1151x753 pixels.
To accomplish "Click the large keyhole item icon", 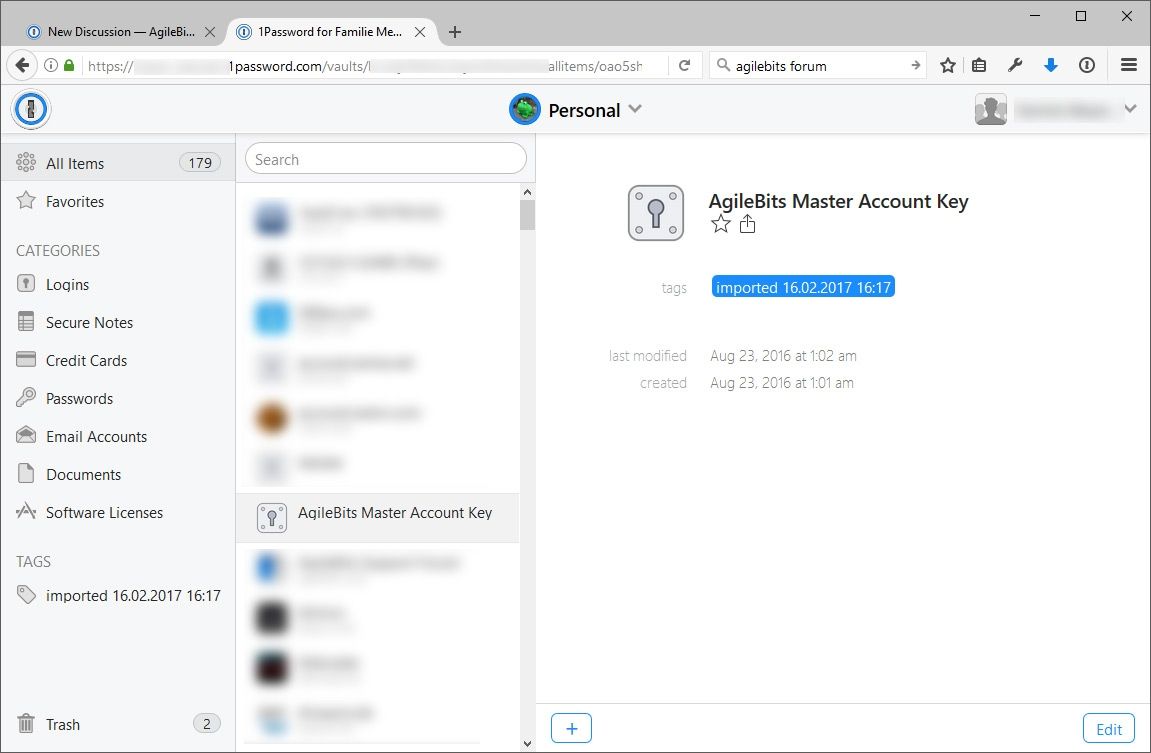I will (656, 213).
